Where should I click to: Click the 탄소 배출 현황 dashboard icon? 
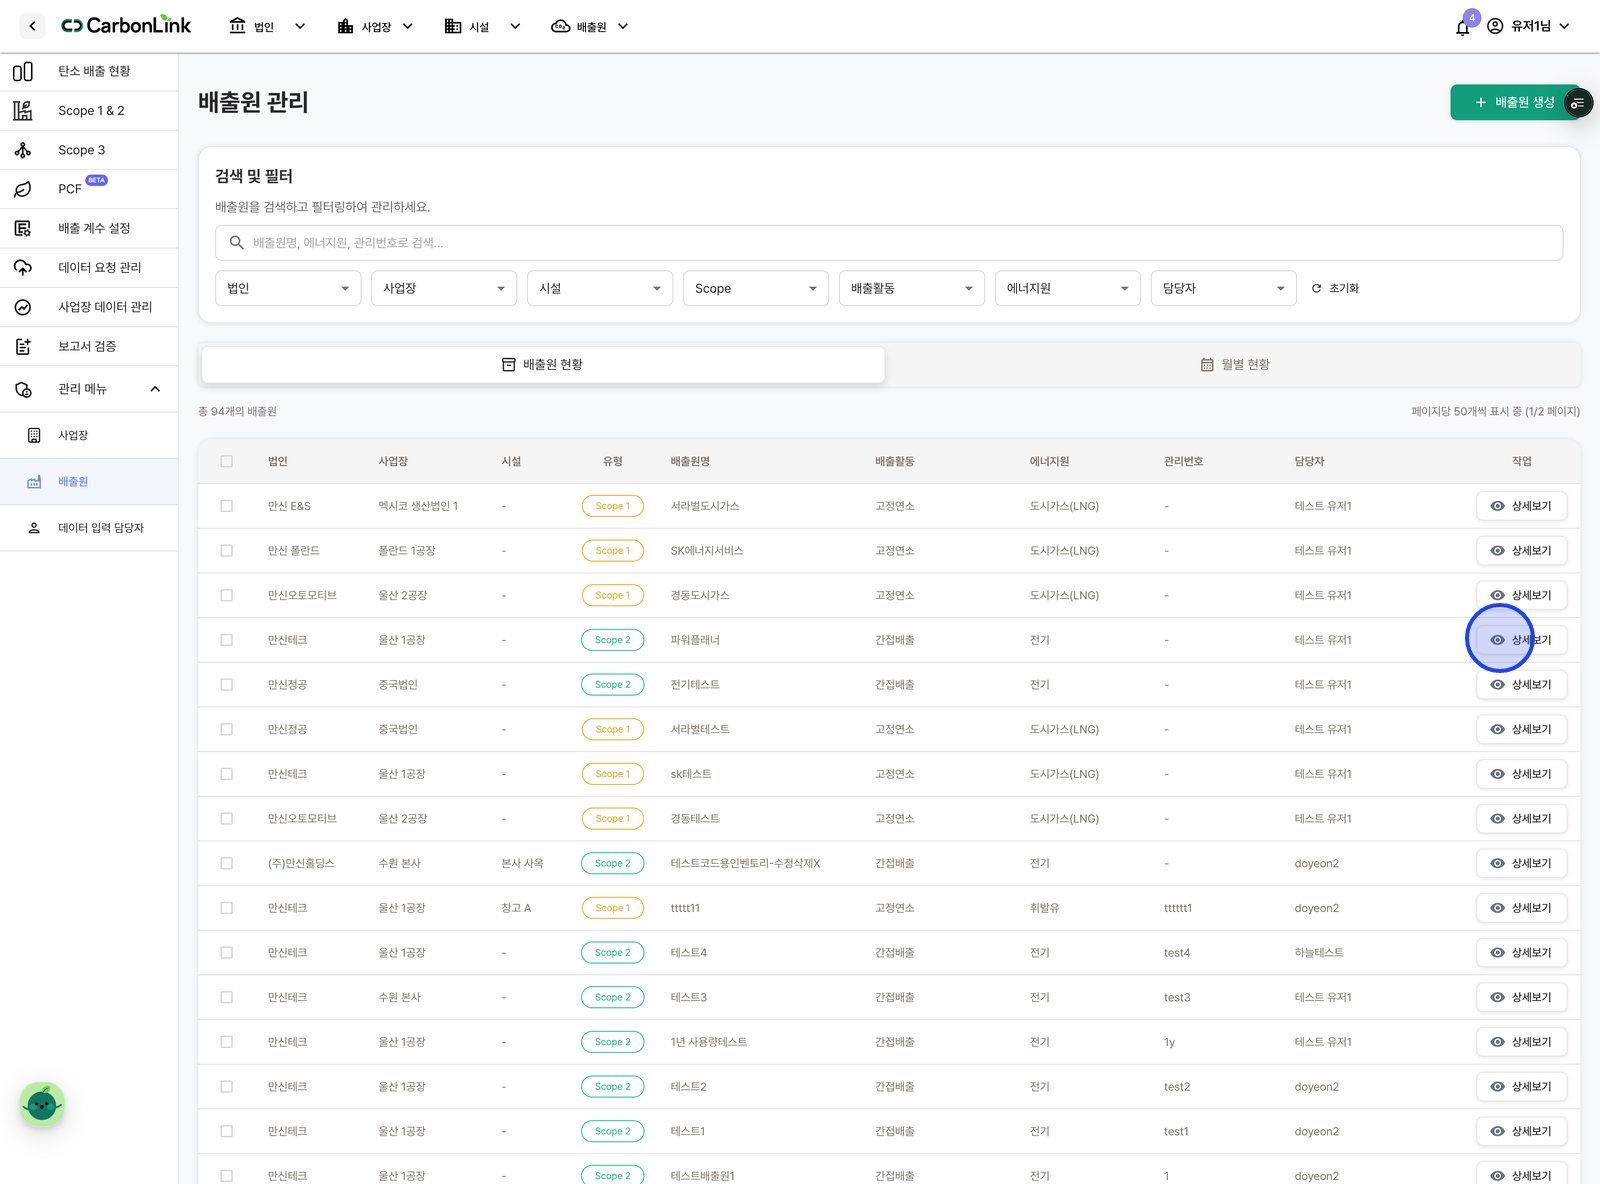[x=23, y=71]
